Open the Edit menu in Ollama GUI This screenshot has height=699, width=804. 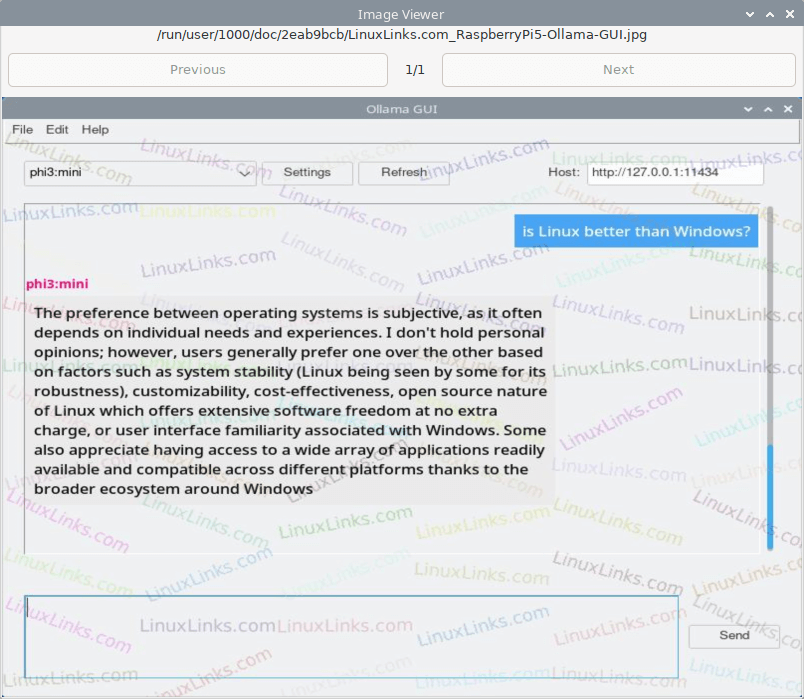pyautogui.click(x=57, y=130)
